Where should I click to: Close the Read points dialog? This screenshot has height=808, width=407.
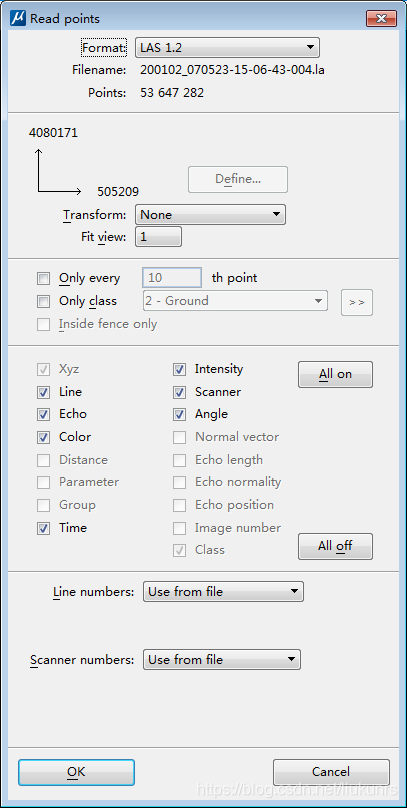(x=381, y=19)
